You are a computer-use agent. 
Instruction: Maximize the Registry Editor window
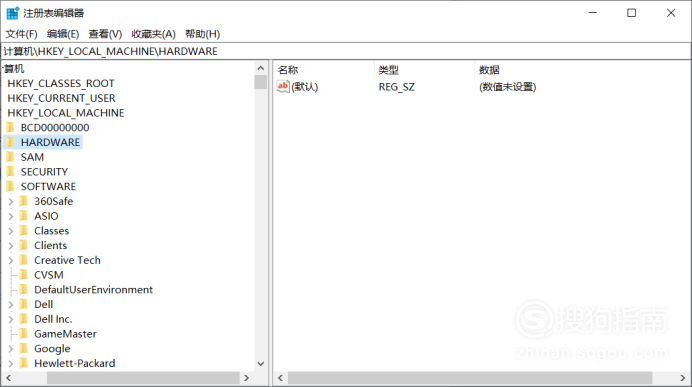pos(632,13)
